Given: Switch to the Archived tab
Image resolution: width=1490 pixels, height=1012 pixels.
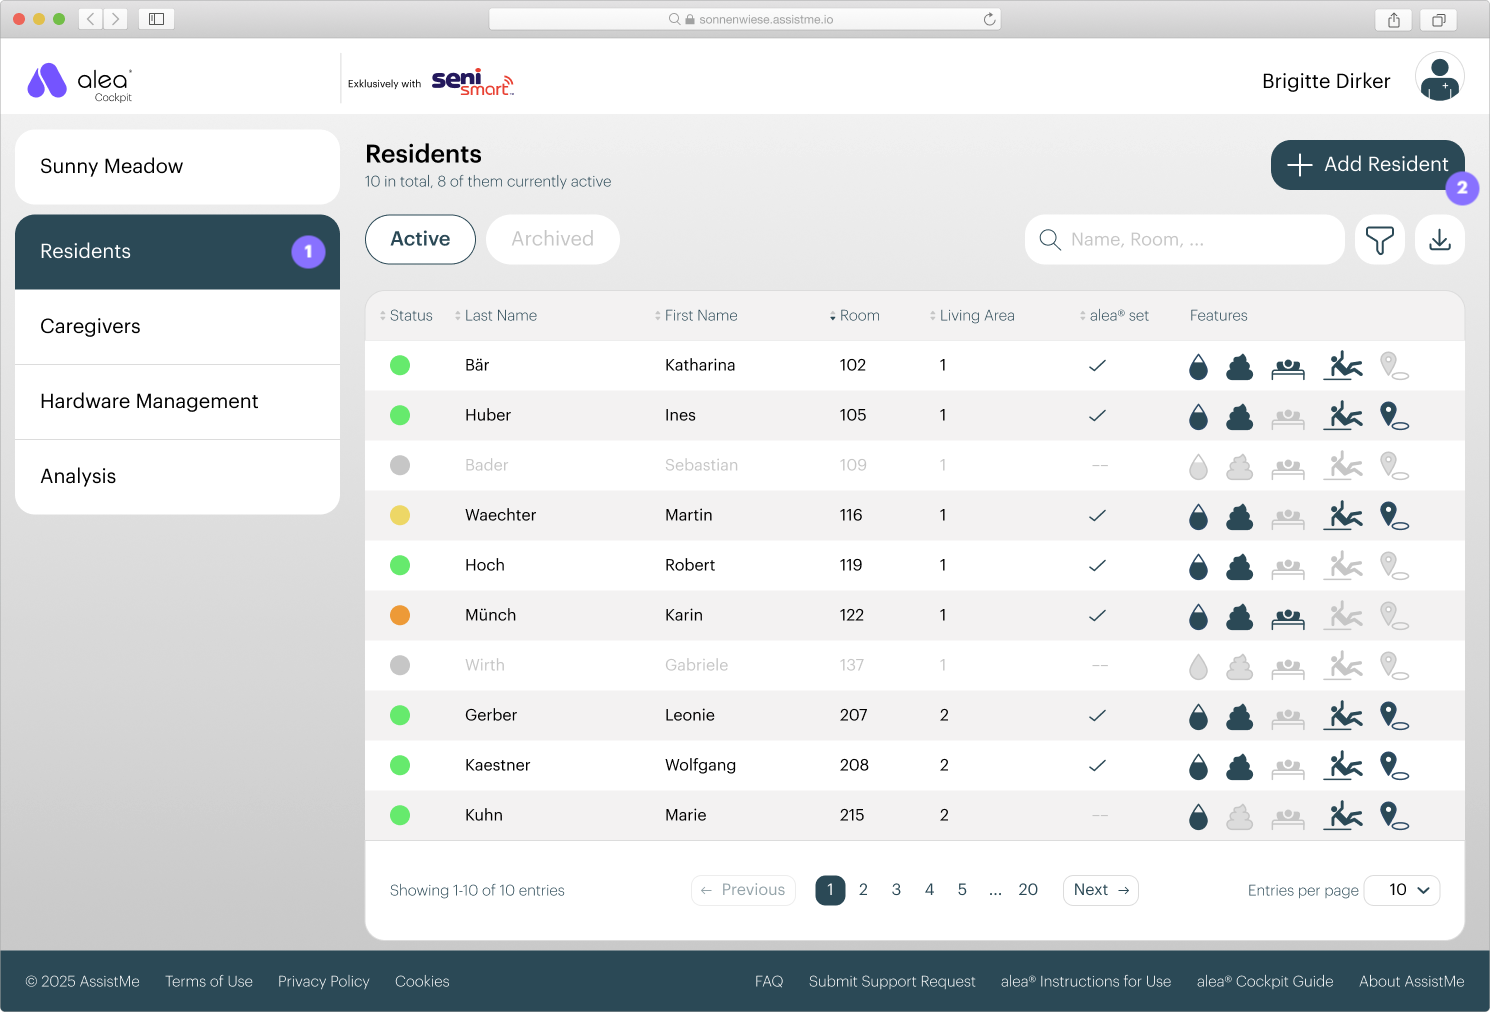Looking at the screenshot, I should [552, 240].
